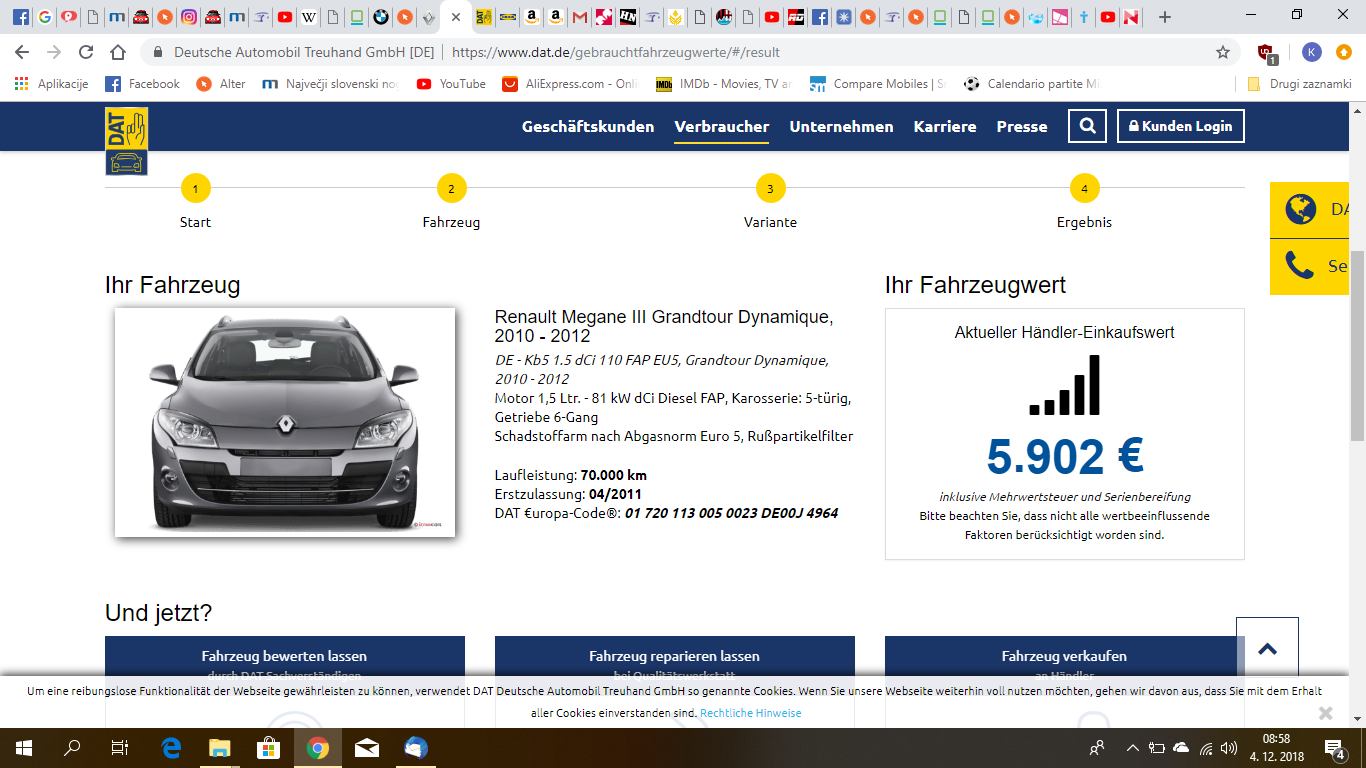Screen dimensions: 1366x768
Task: Bookmark this page with the star icon
Action: point(1223,52)
